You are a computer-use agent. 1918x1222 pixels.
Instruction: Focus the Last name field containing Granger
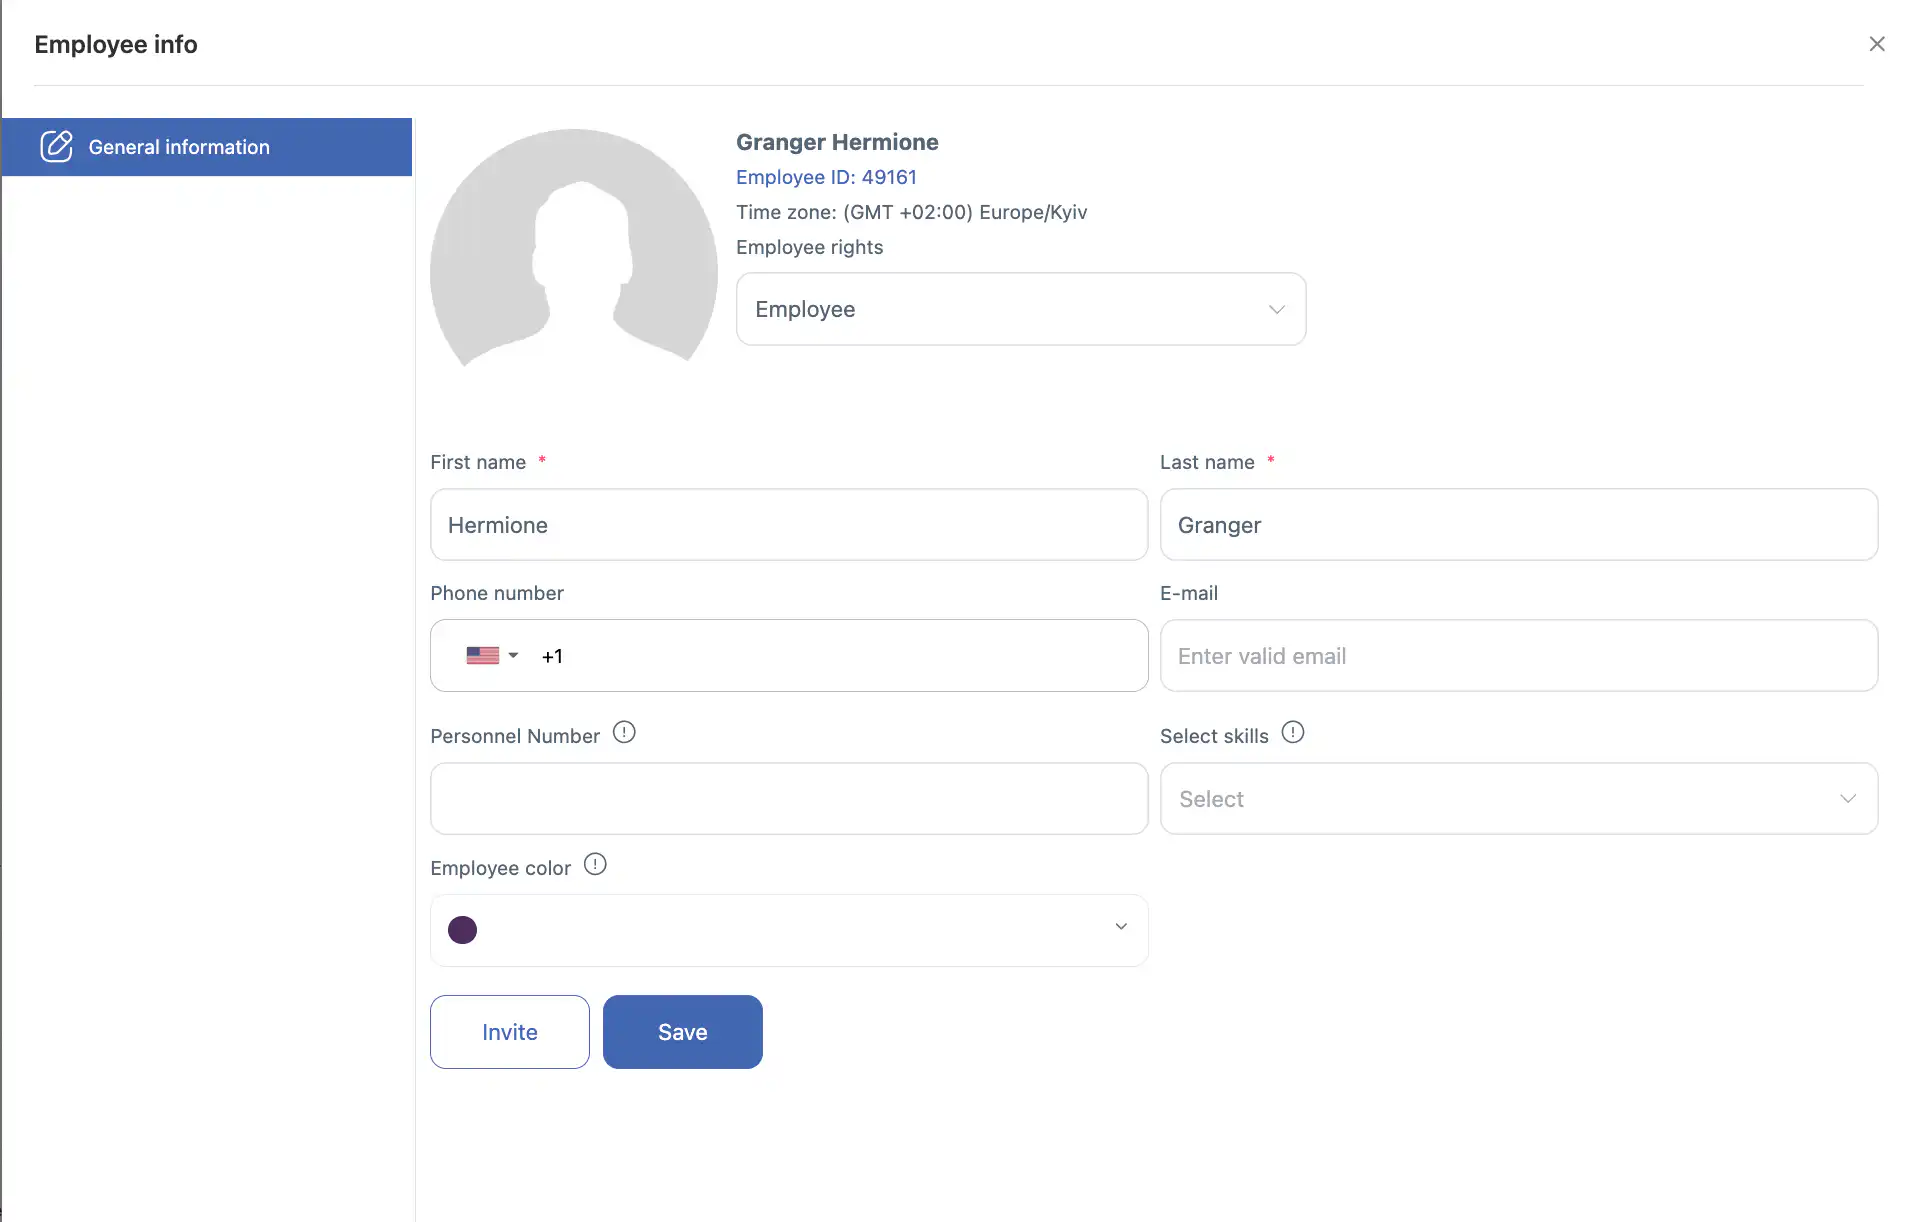[1518, 525]
